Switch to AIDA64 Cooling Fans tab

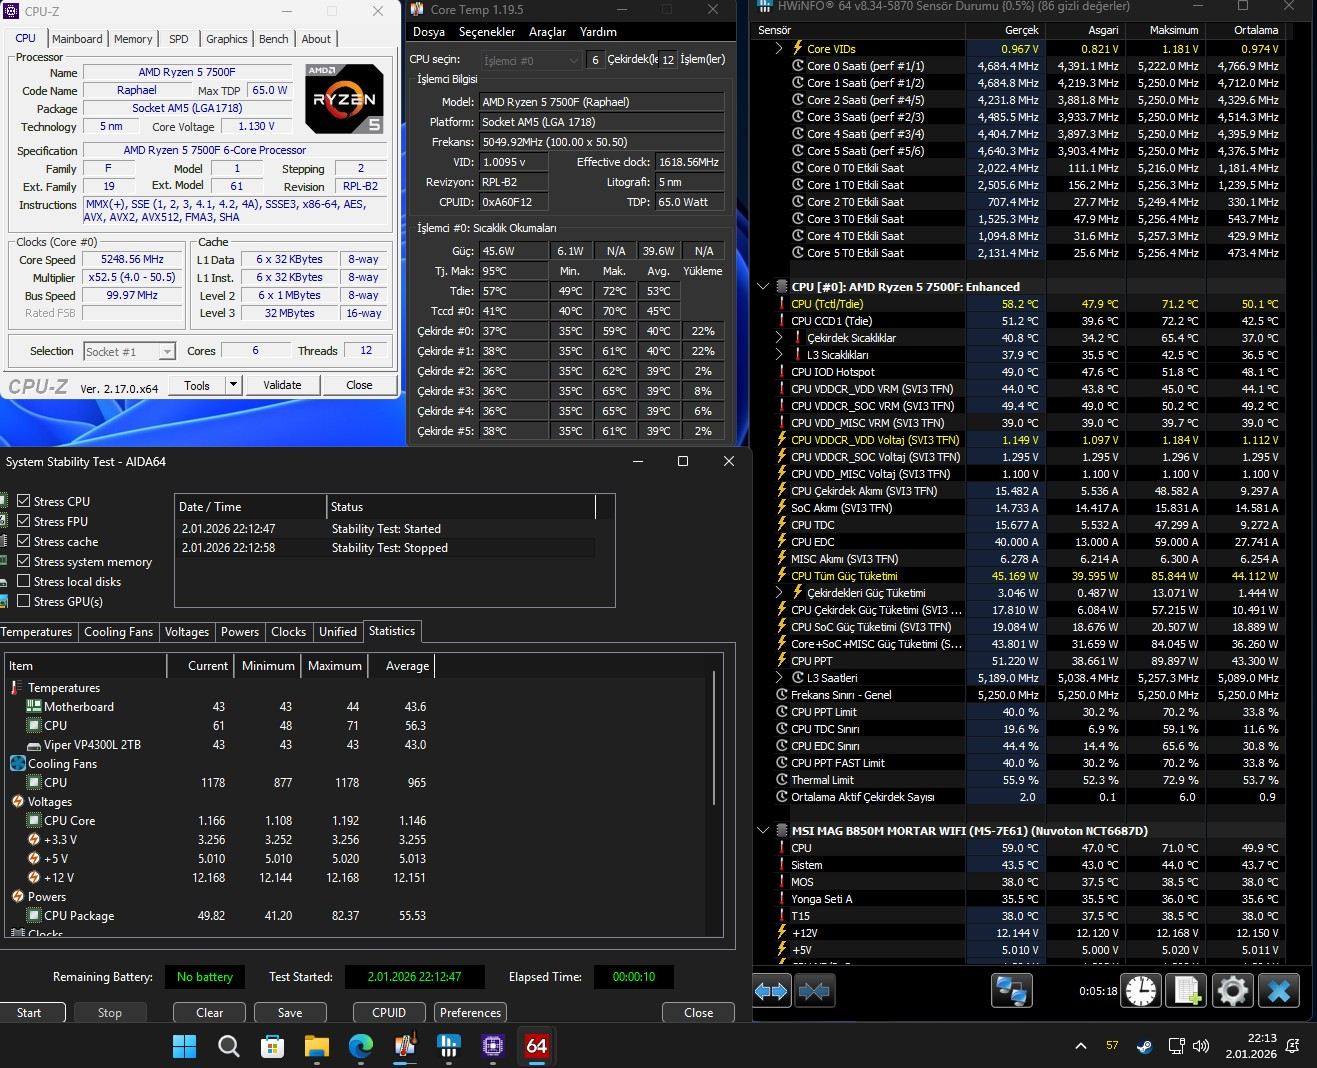119,632
